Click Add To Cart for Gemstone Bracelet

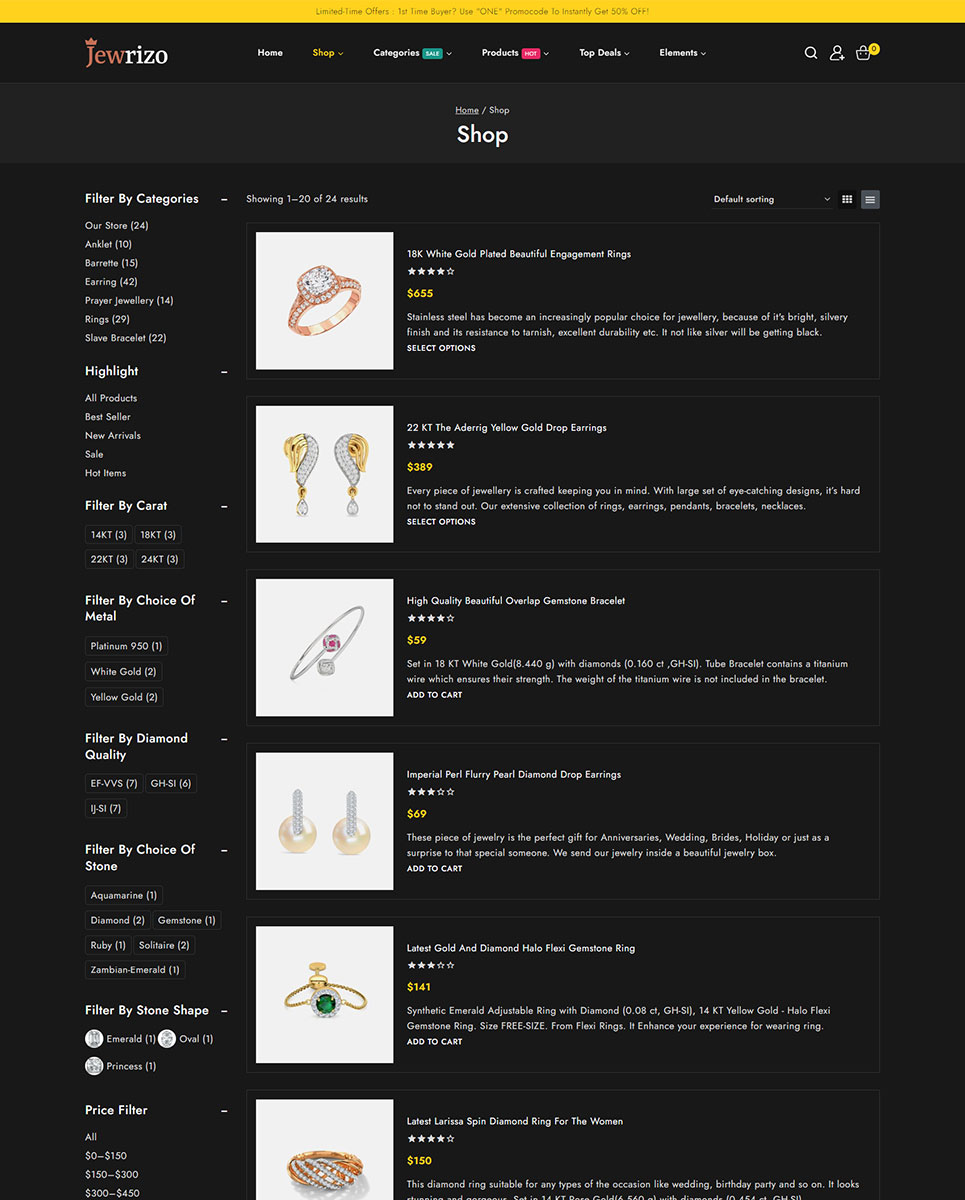click(x=434, y=695)
